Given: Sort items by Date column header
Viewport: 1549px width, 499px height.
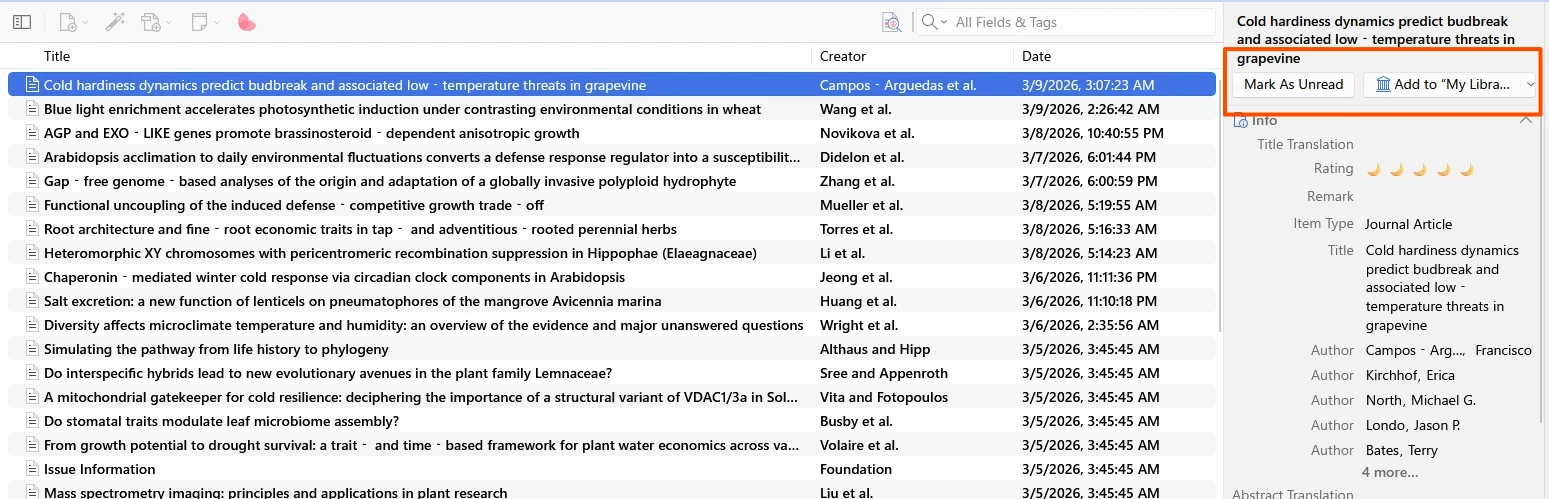Looking at the screenshot, I should coord(1036,56).
